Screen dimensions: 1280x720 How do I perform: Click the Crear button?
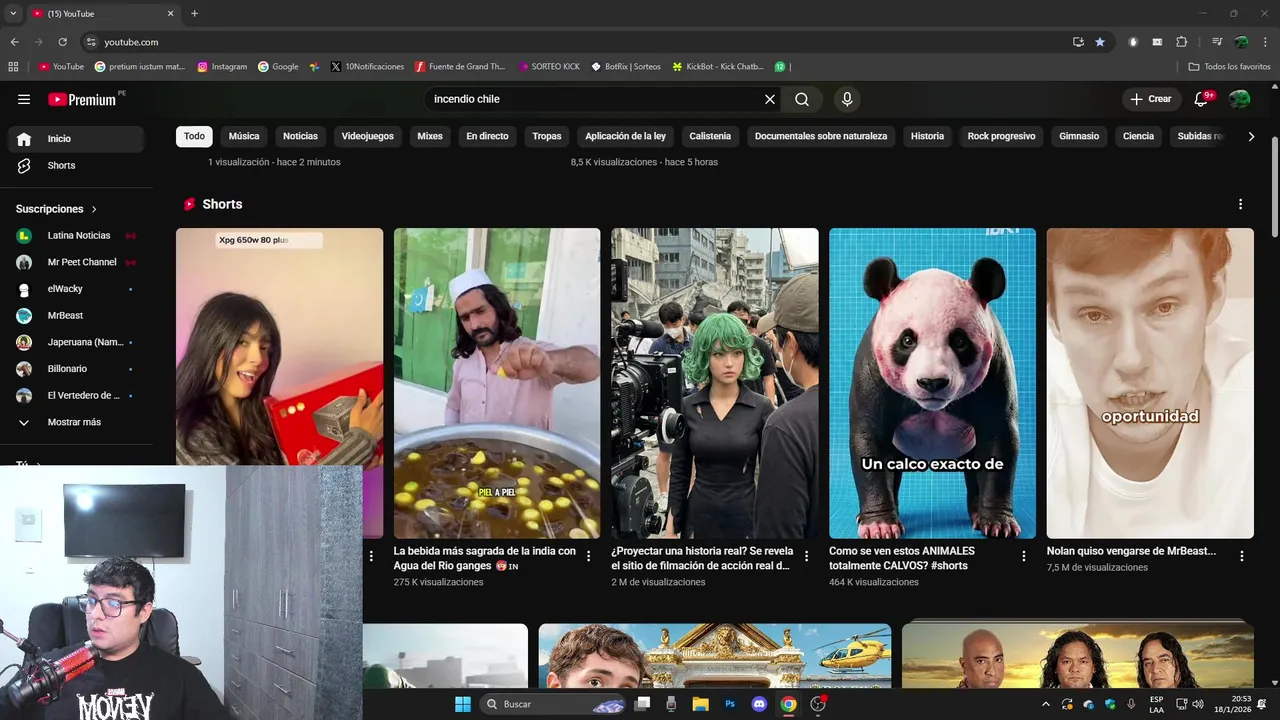1150,99
